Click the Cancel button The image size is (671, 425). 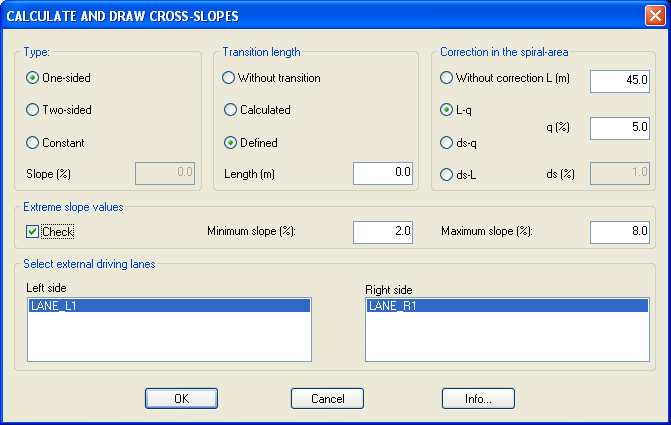click(327, 398)
